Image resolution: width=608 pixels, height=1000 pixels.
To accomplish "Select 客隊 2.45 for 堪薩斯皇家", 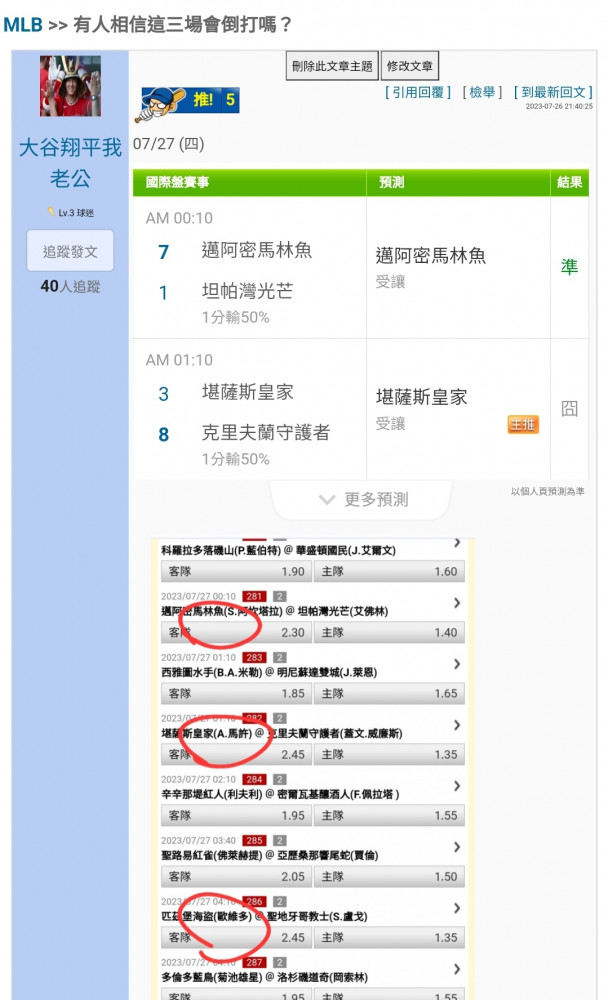I will tap(235, 754).
